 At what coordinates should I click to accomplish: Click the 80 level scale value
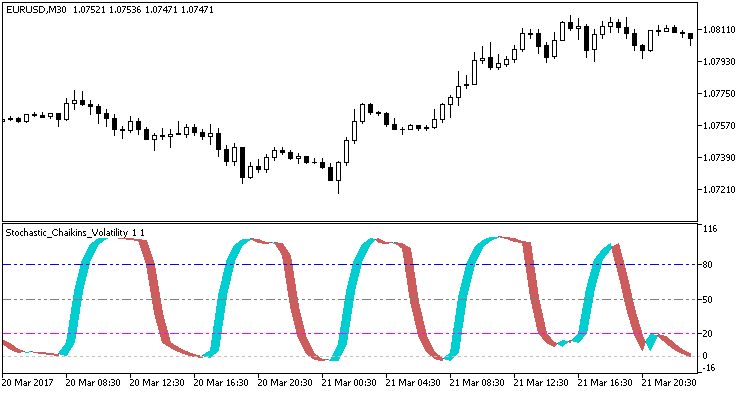click(707, 265)
